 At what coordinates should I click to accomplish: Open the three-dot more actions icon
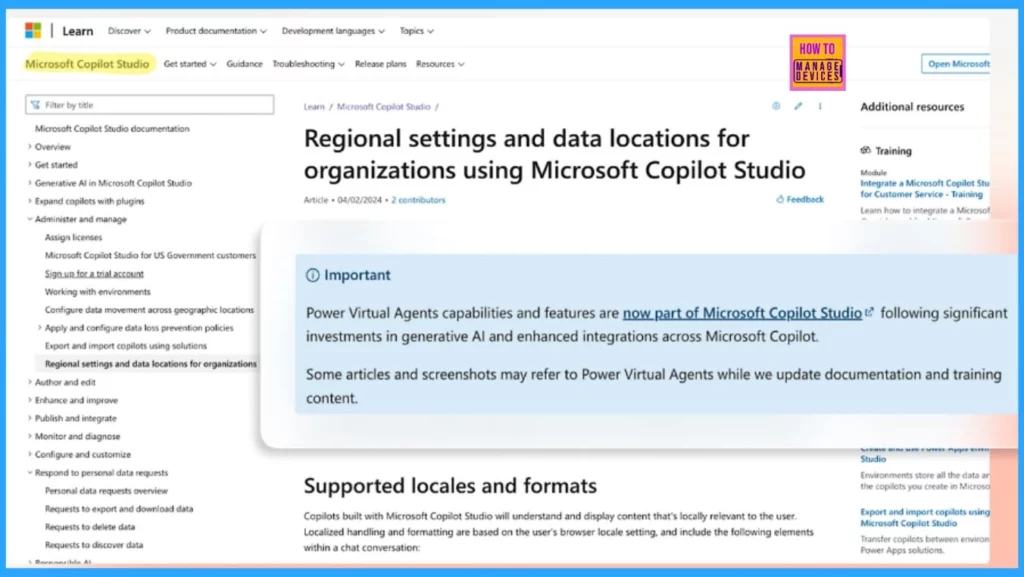tap(820, 106)
